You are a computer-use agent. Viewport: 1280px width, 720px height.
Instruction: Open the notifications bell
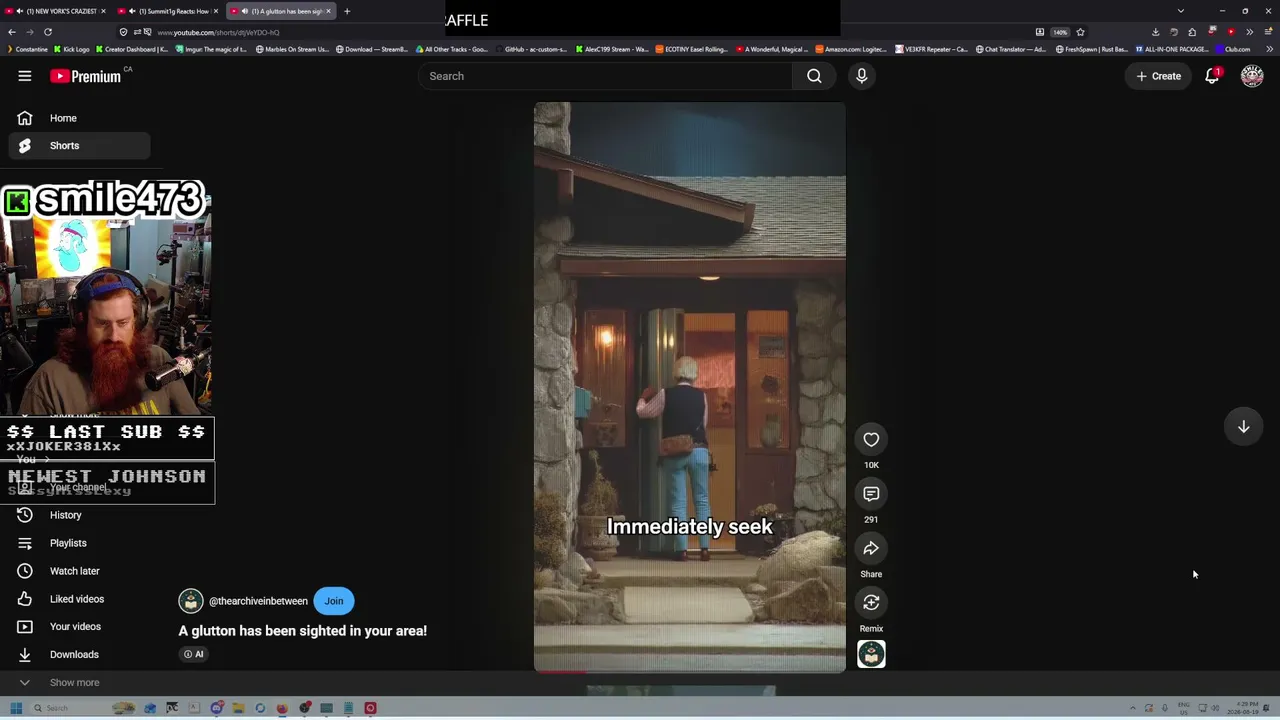1212,76
